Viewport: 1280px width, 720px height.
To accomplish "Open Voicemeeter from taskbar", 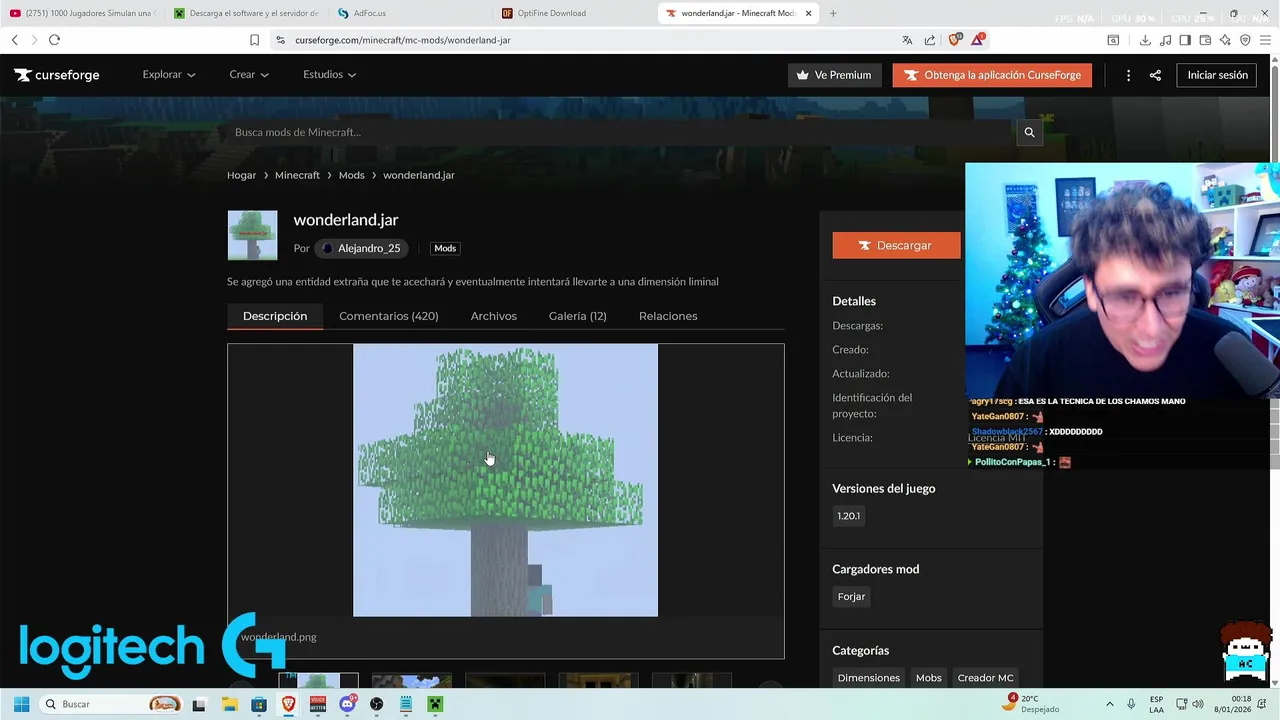I will coord(318,704).
